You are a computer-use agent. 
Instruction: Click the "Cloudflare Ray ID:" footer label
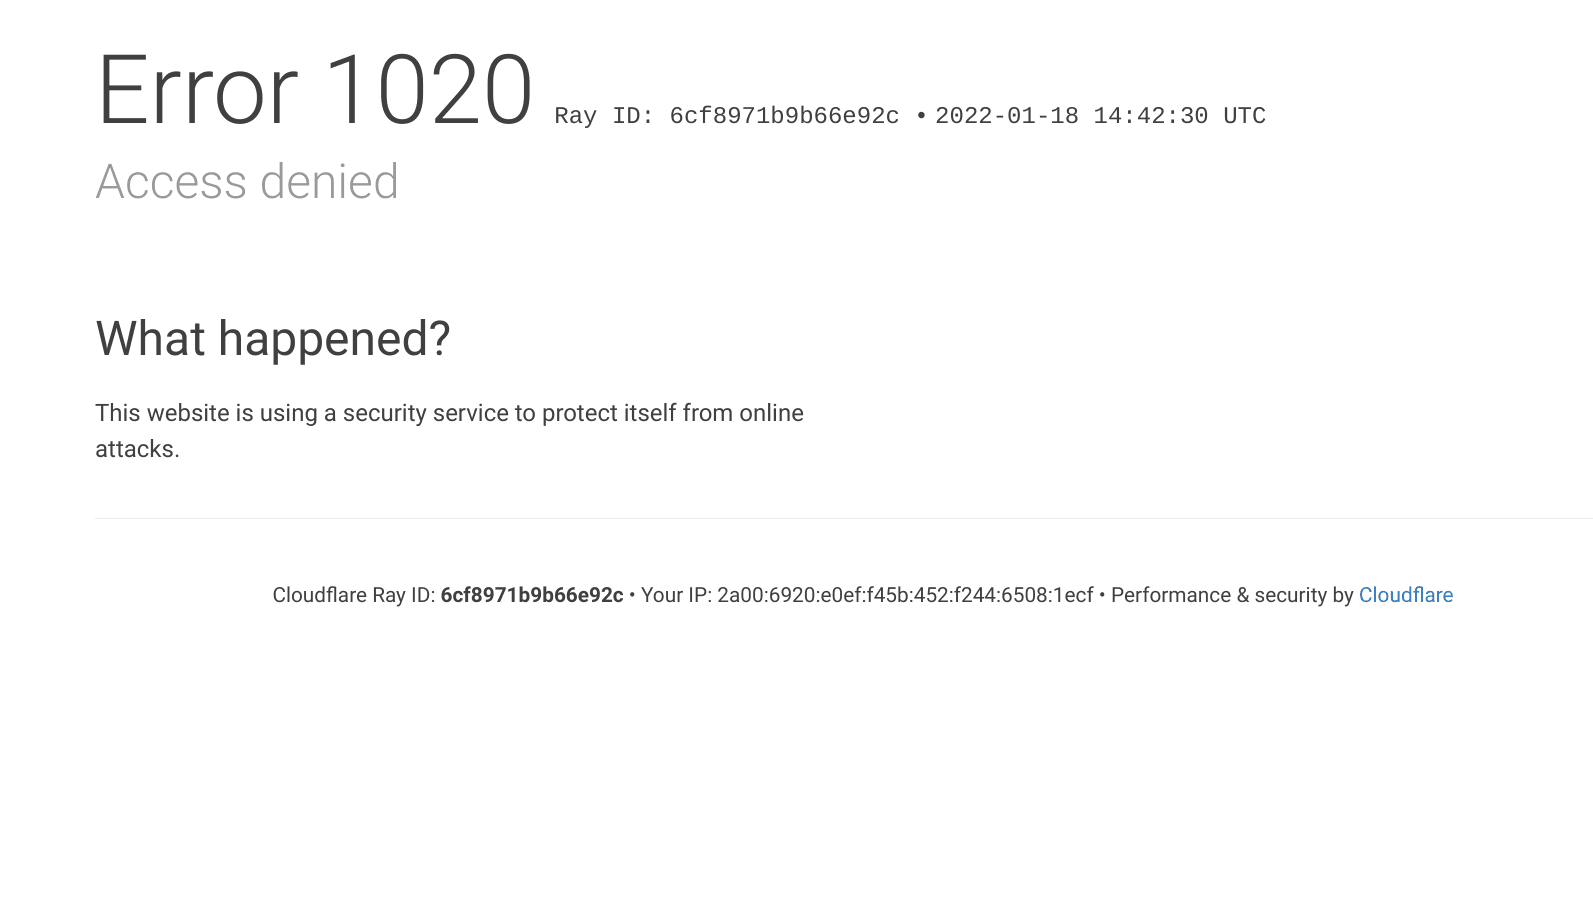tap(354, 595)
